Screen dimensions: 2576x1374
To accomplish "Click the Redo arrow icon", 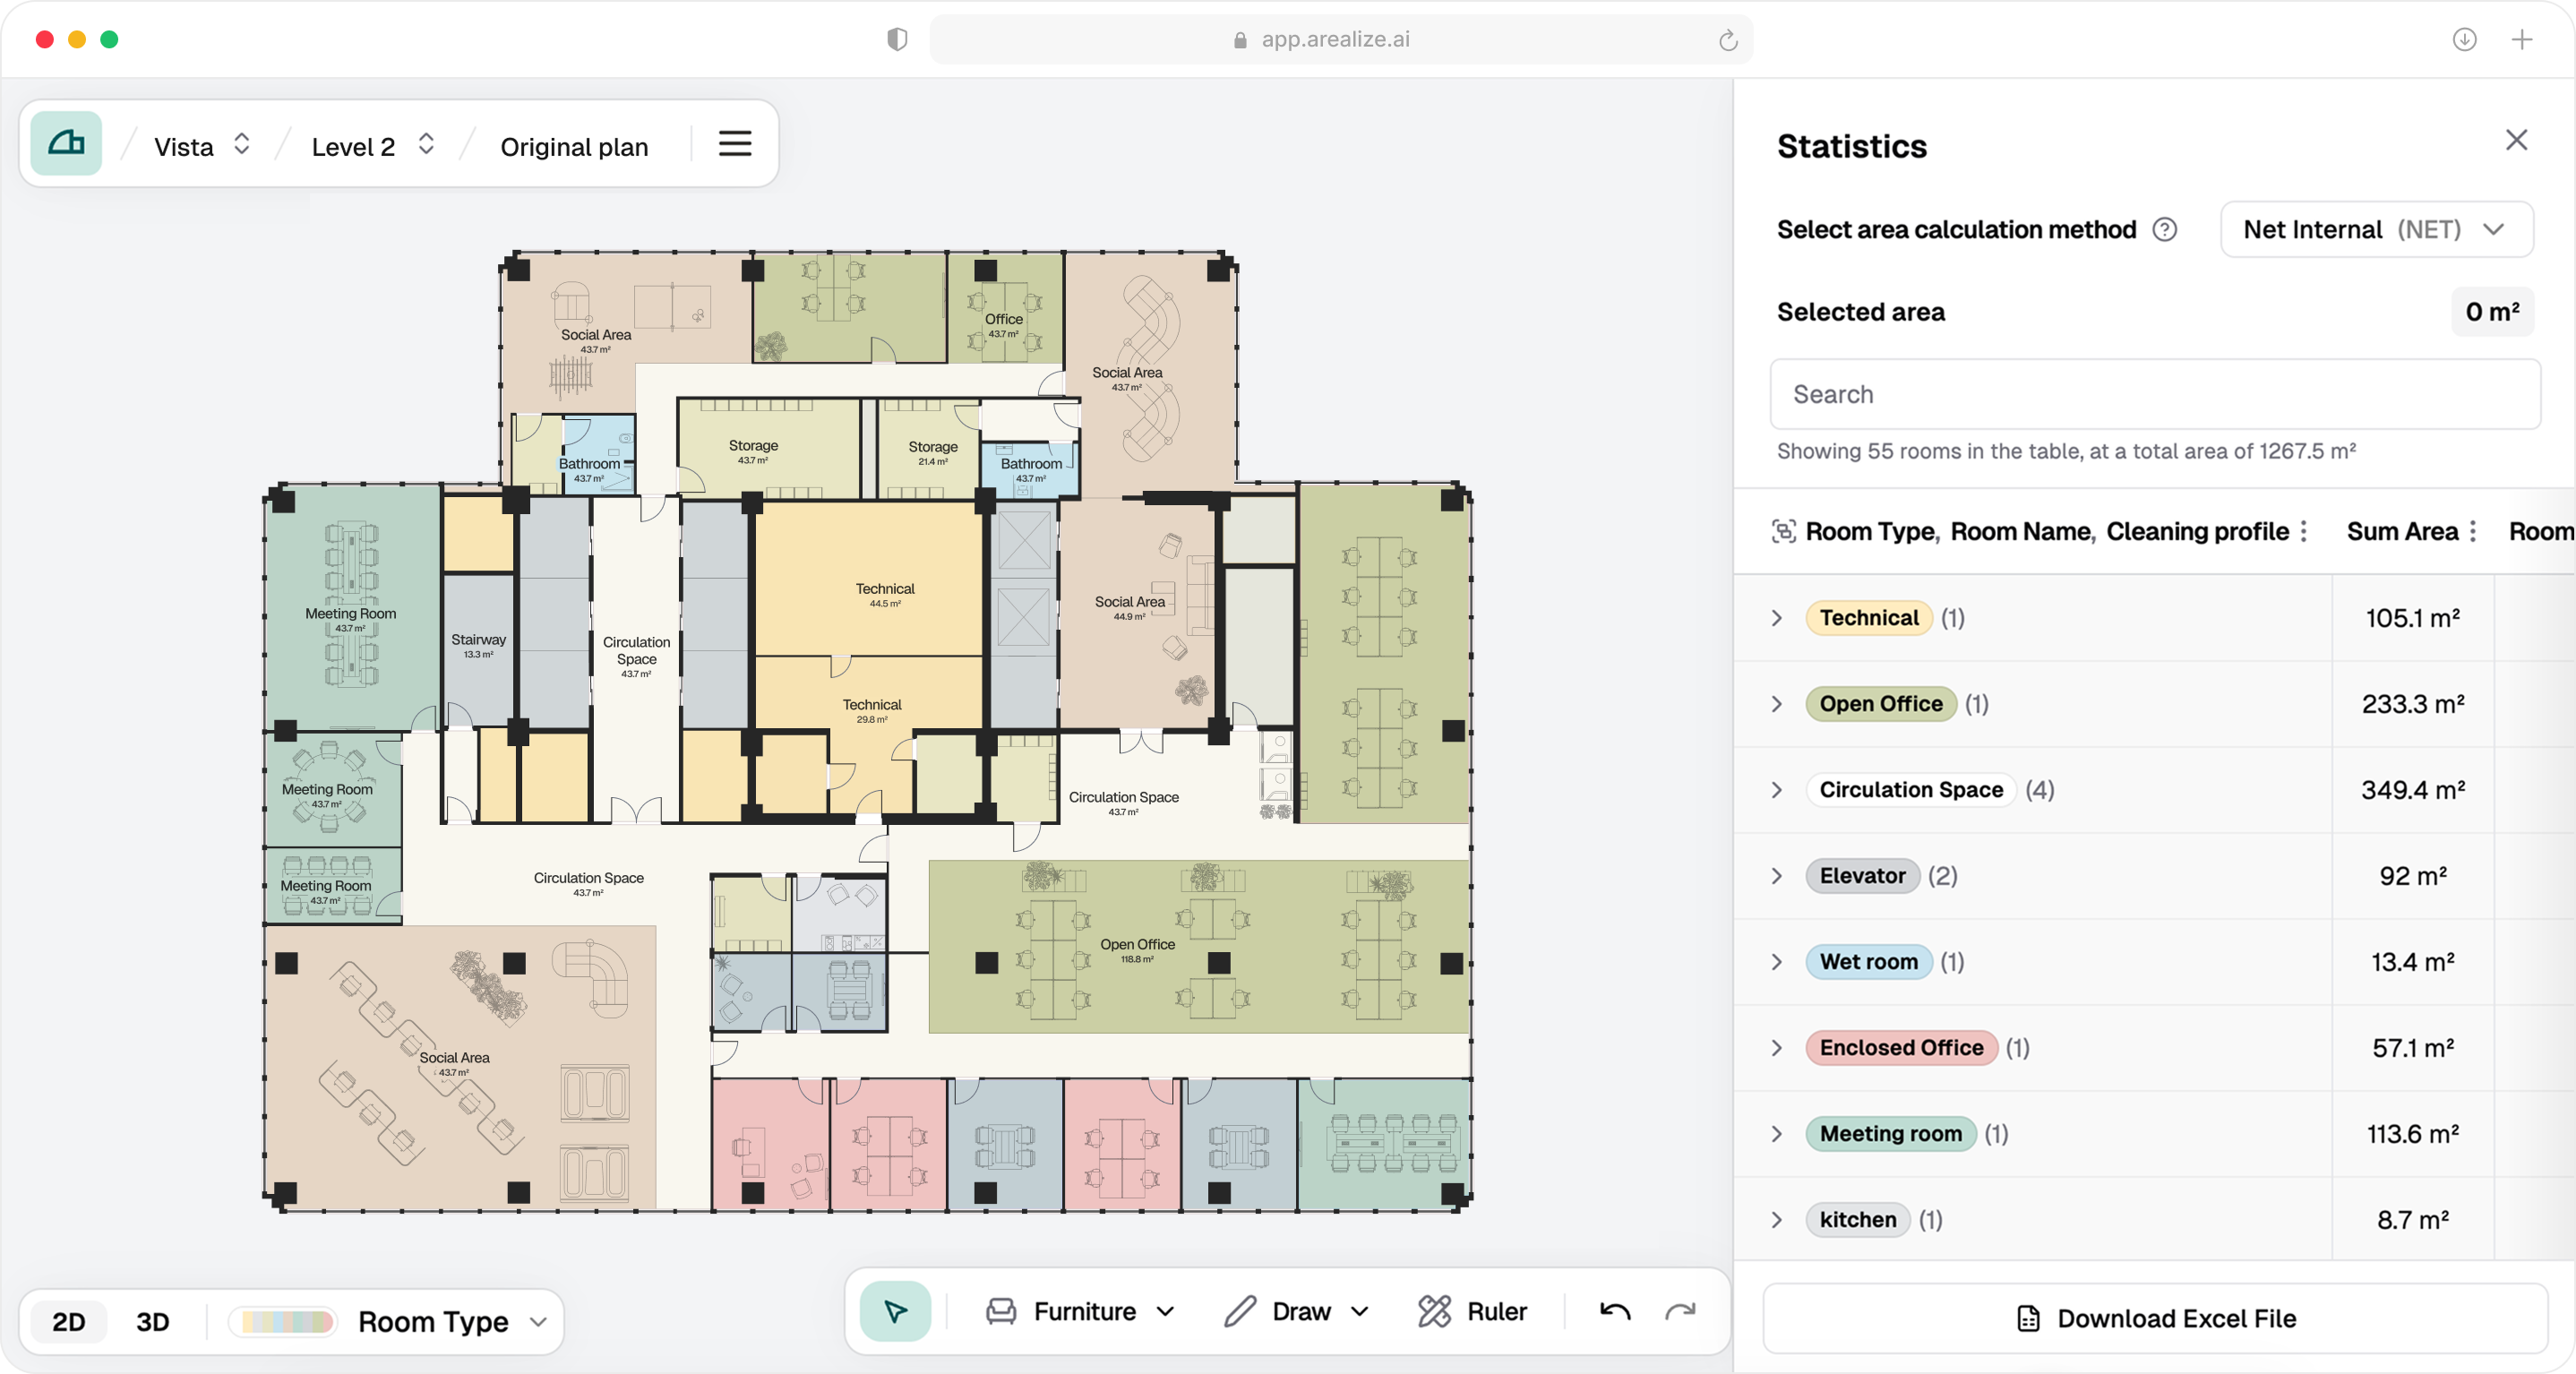I will (1680, 1311).
